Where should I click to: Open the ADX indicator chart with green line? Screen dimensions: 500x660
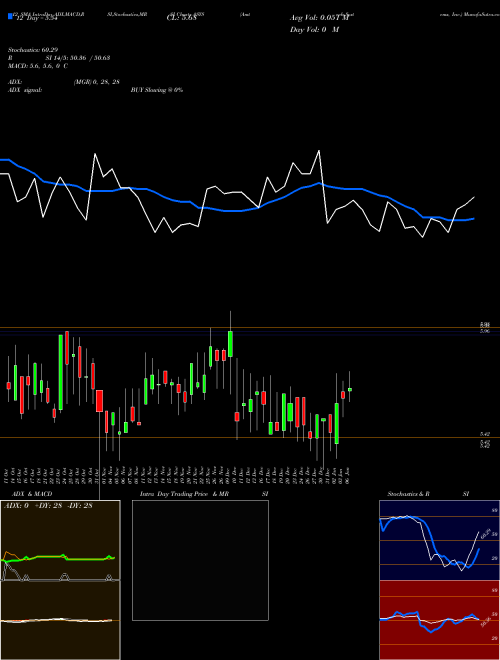pos(60,540)
